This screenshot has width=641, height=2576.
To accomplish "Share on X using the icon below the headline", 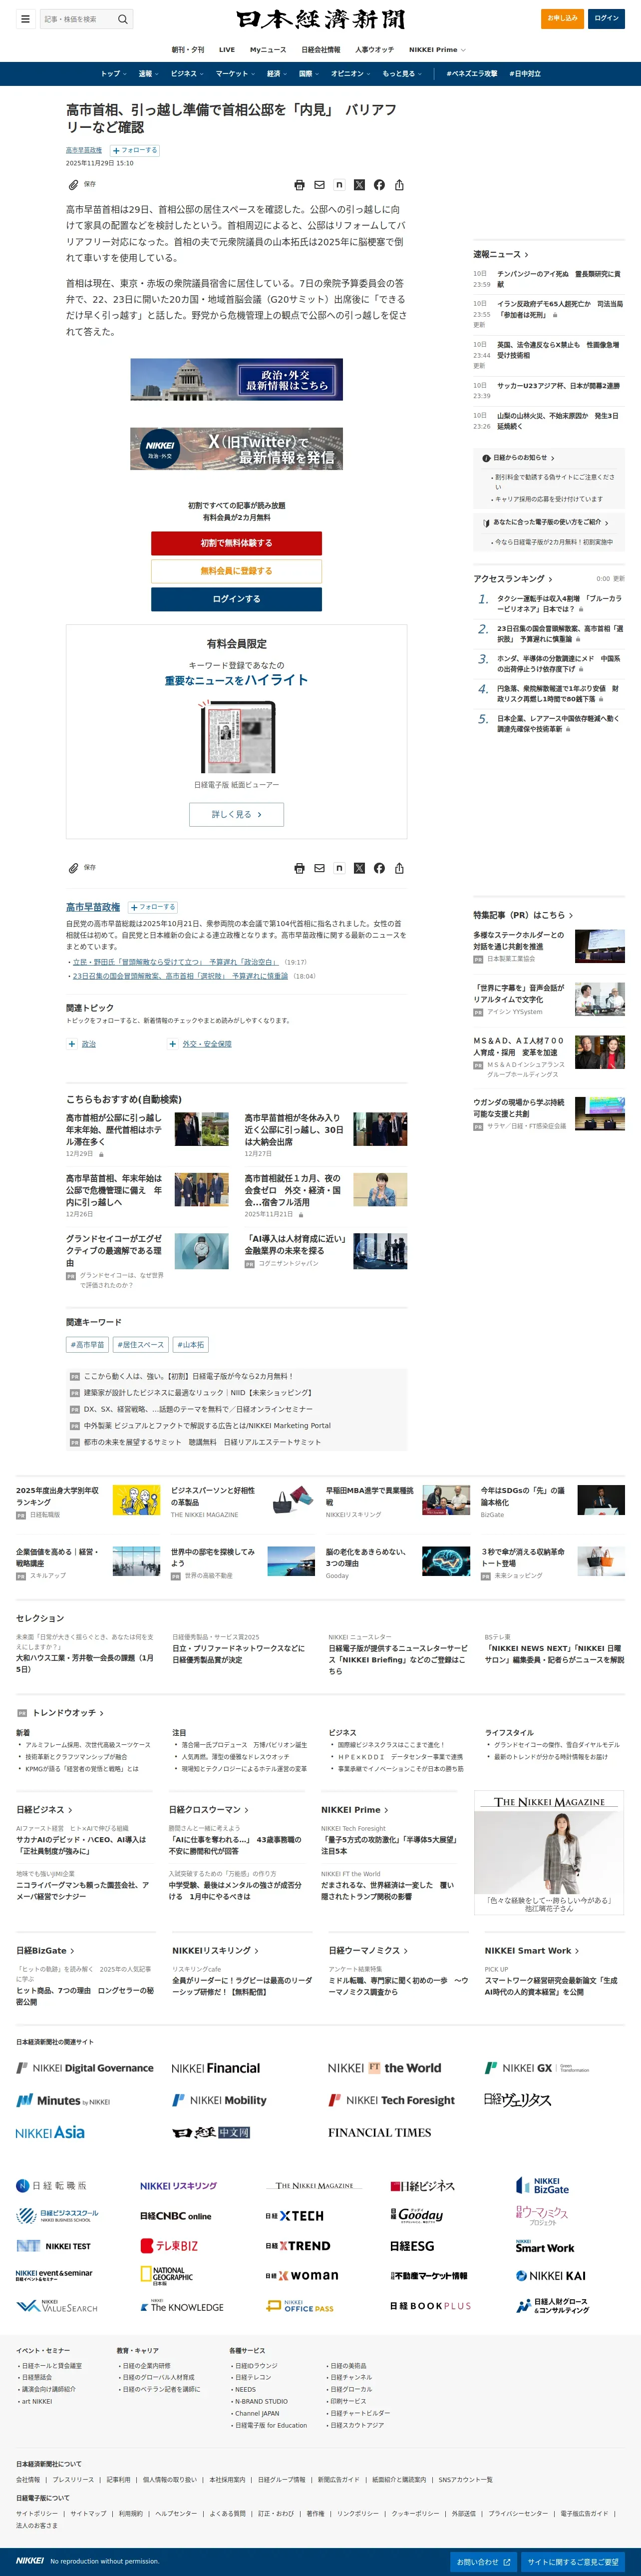I will pos(359,185).
